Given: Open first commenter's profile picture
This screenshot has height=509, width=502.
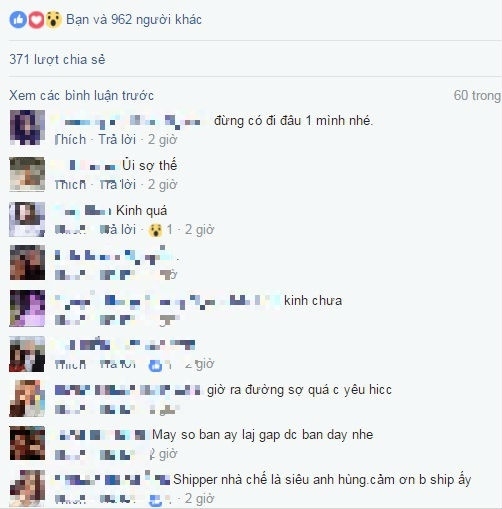Looking at the screenshot, I should pyautogui.click(x=27, y=127).
